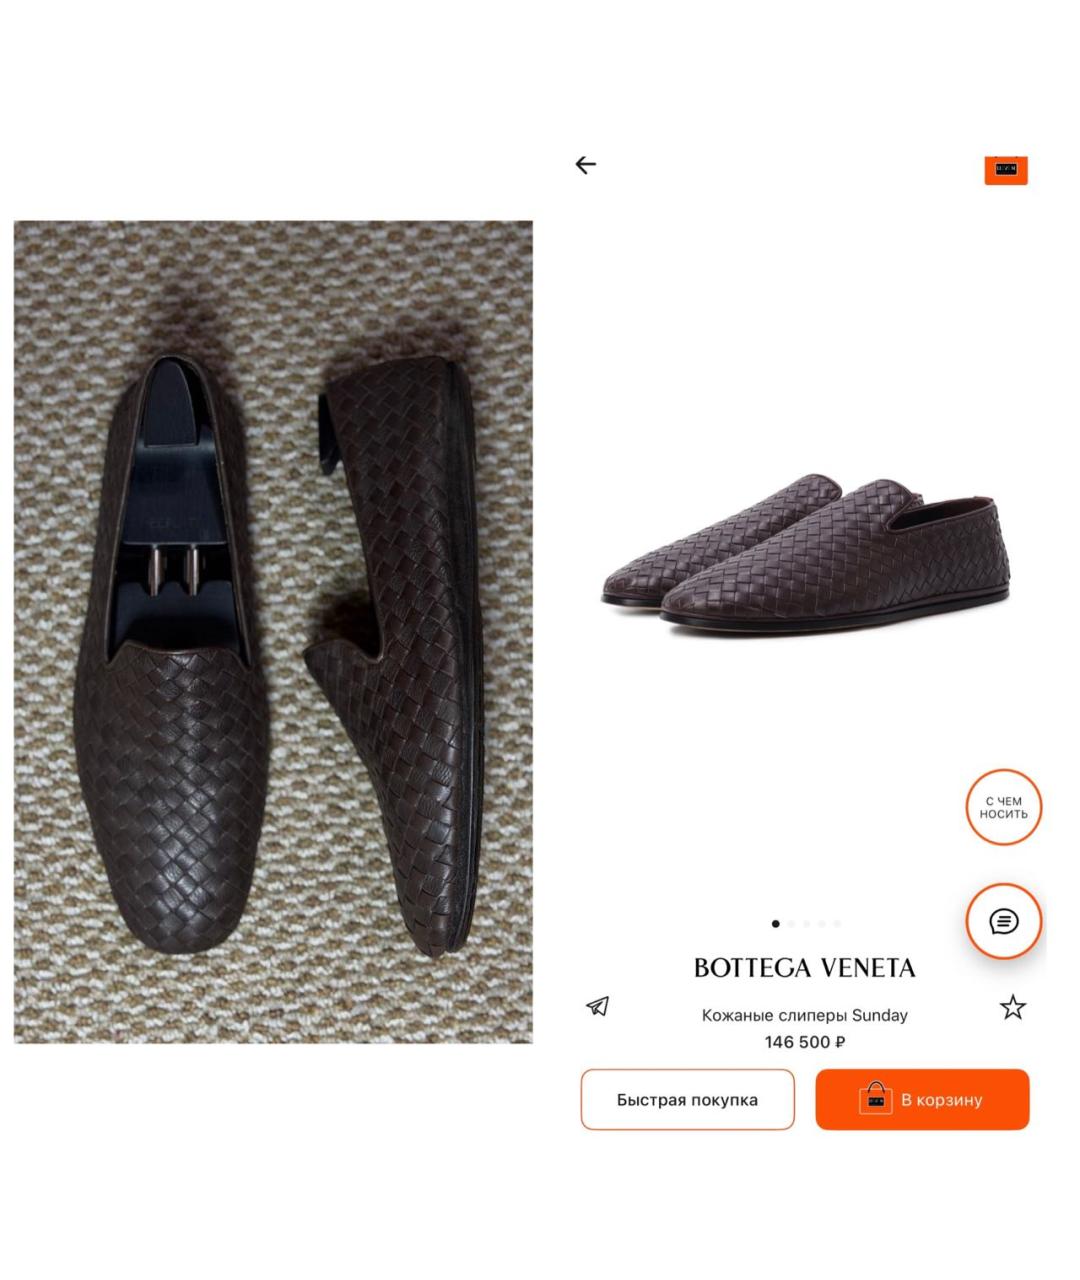Open the BOTTEGA VENETA brand page
1080x1280 pixels.
[804, 968]
